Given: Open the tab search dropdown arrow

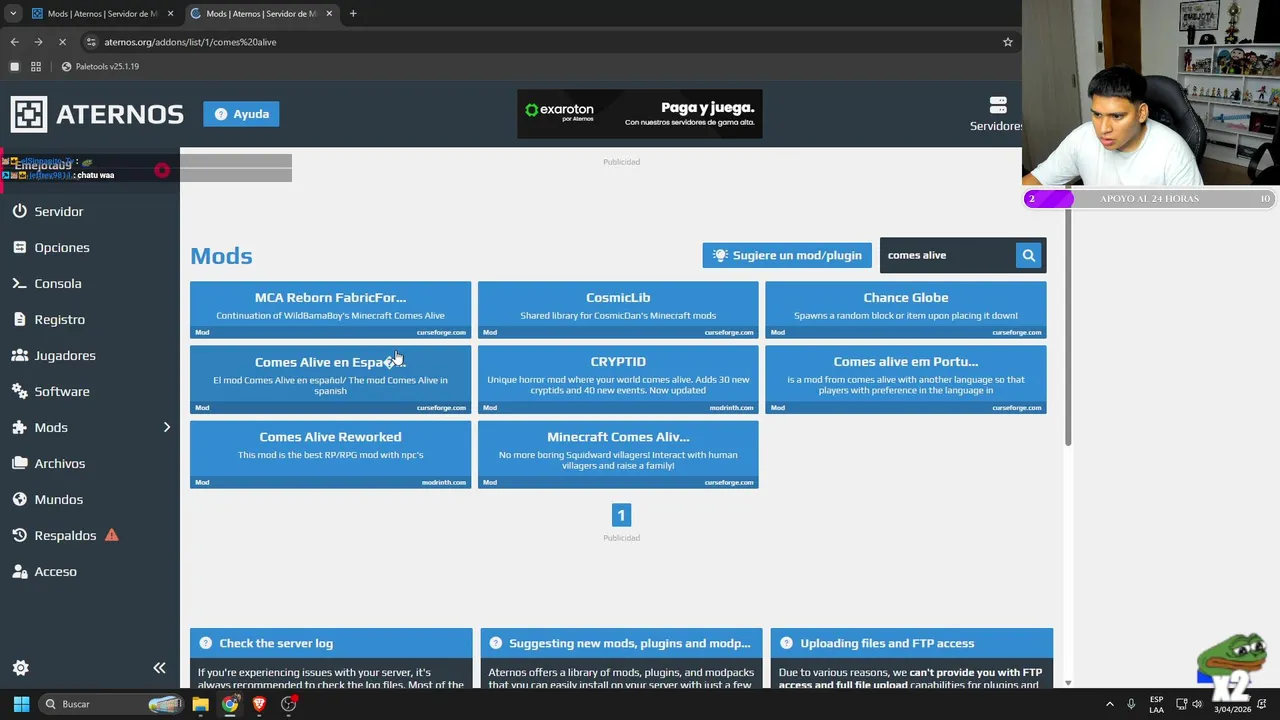Looking at the screenshot, I should [x=12, y=14].
